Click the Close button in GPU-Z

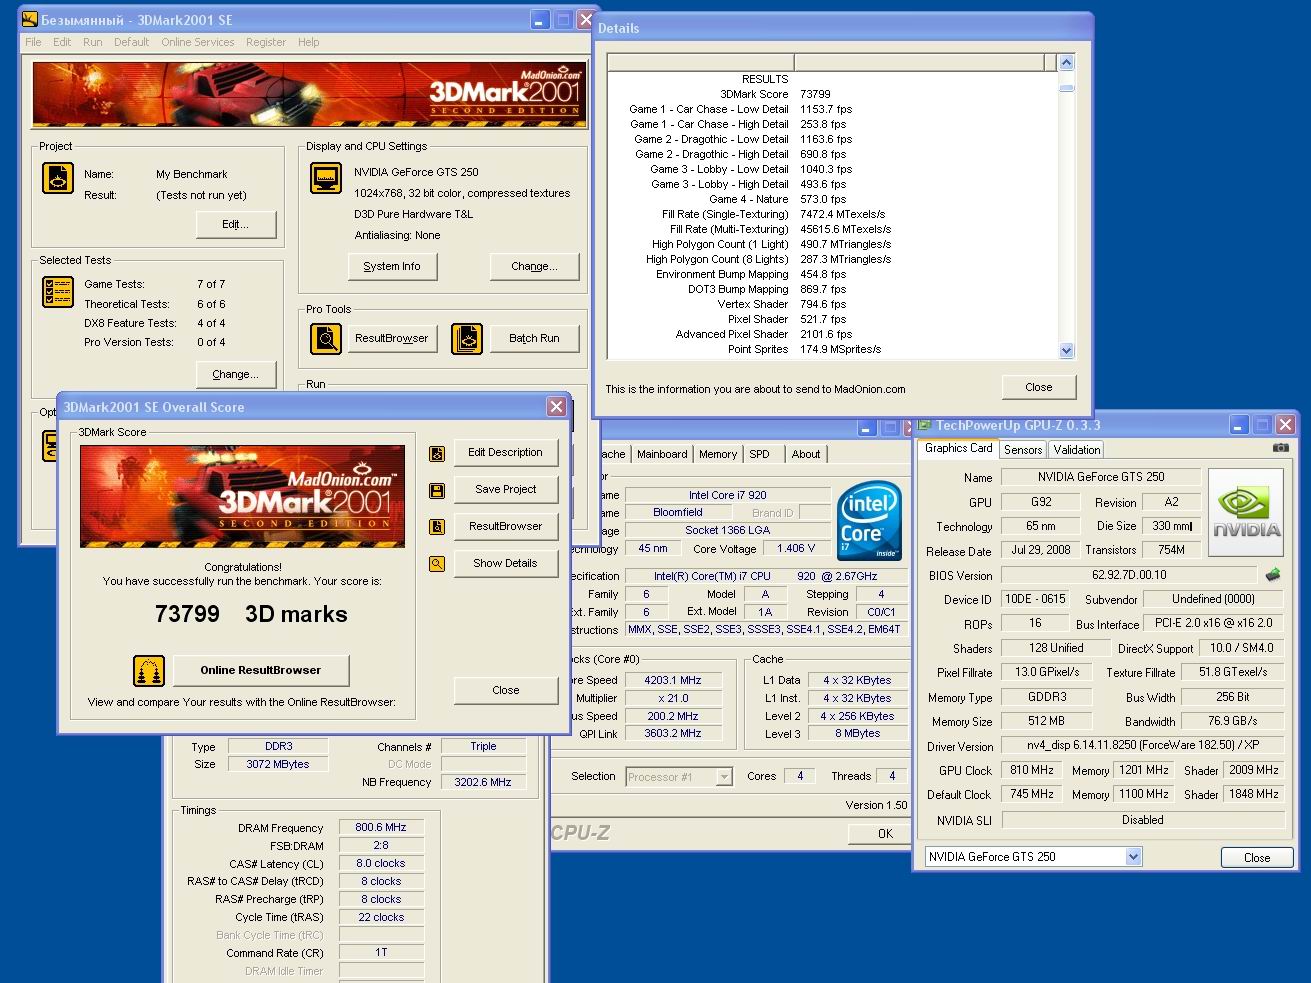1257,858
